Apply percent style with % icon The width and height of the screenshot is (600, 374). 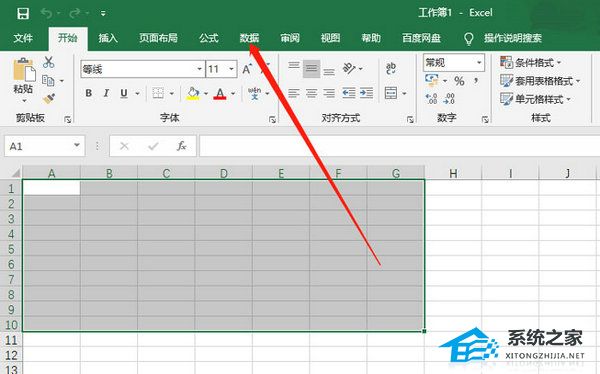(x=459, y=81)
